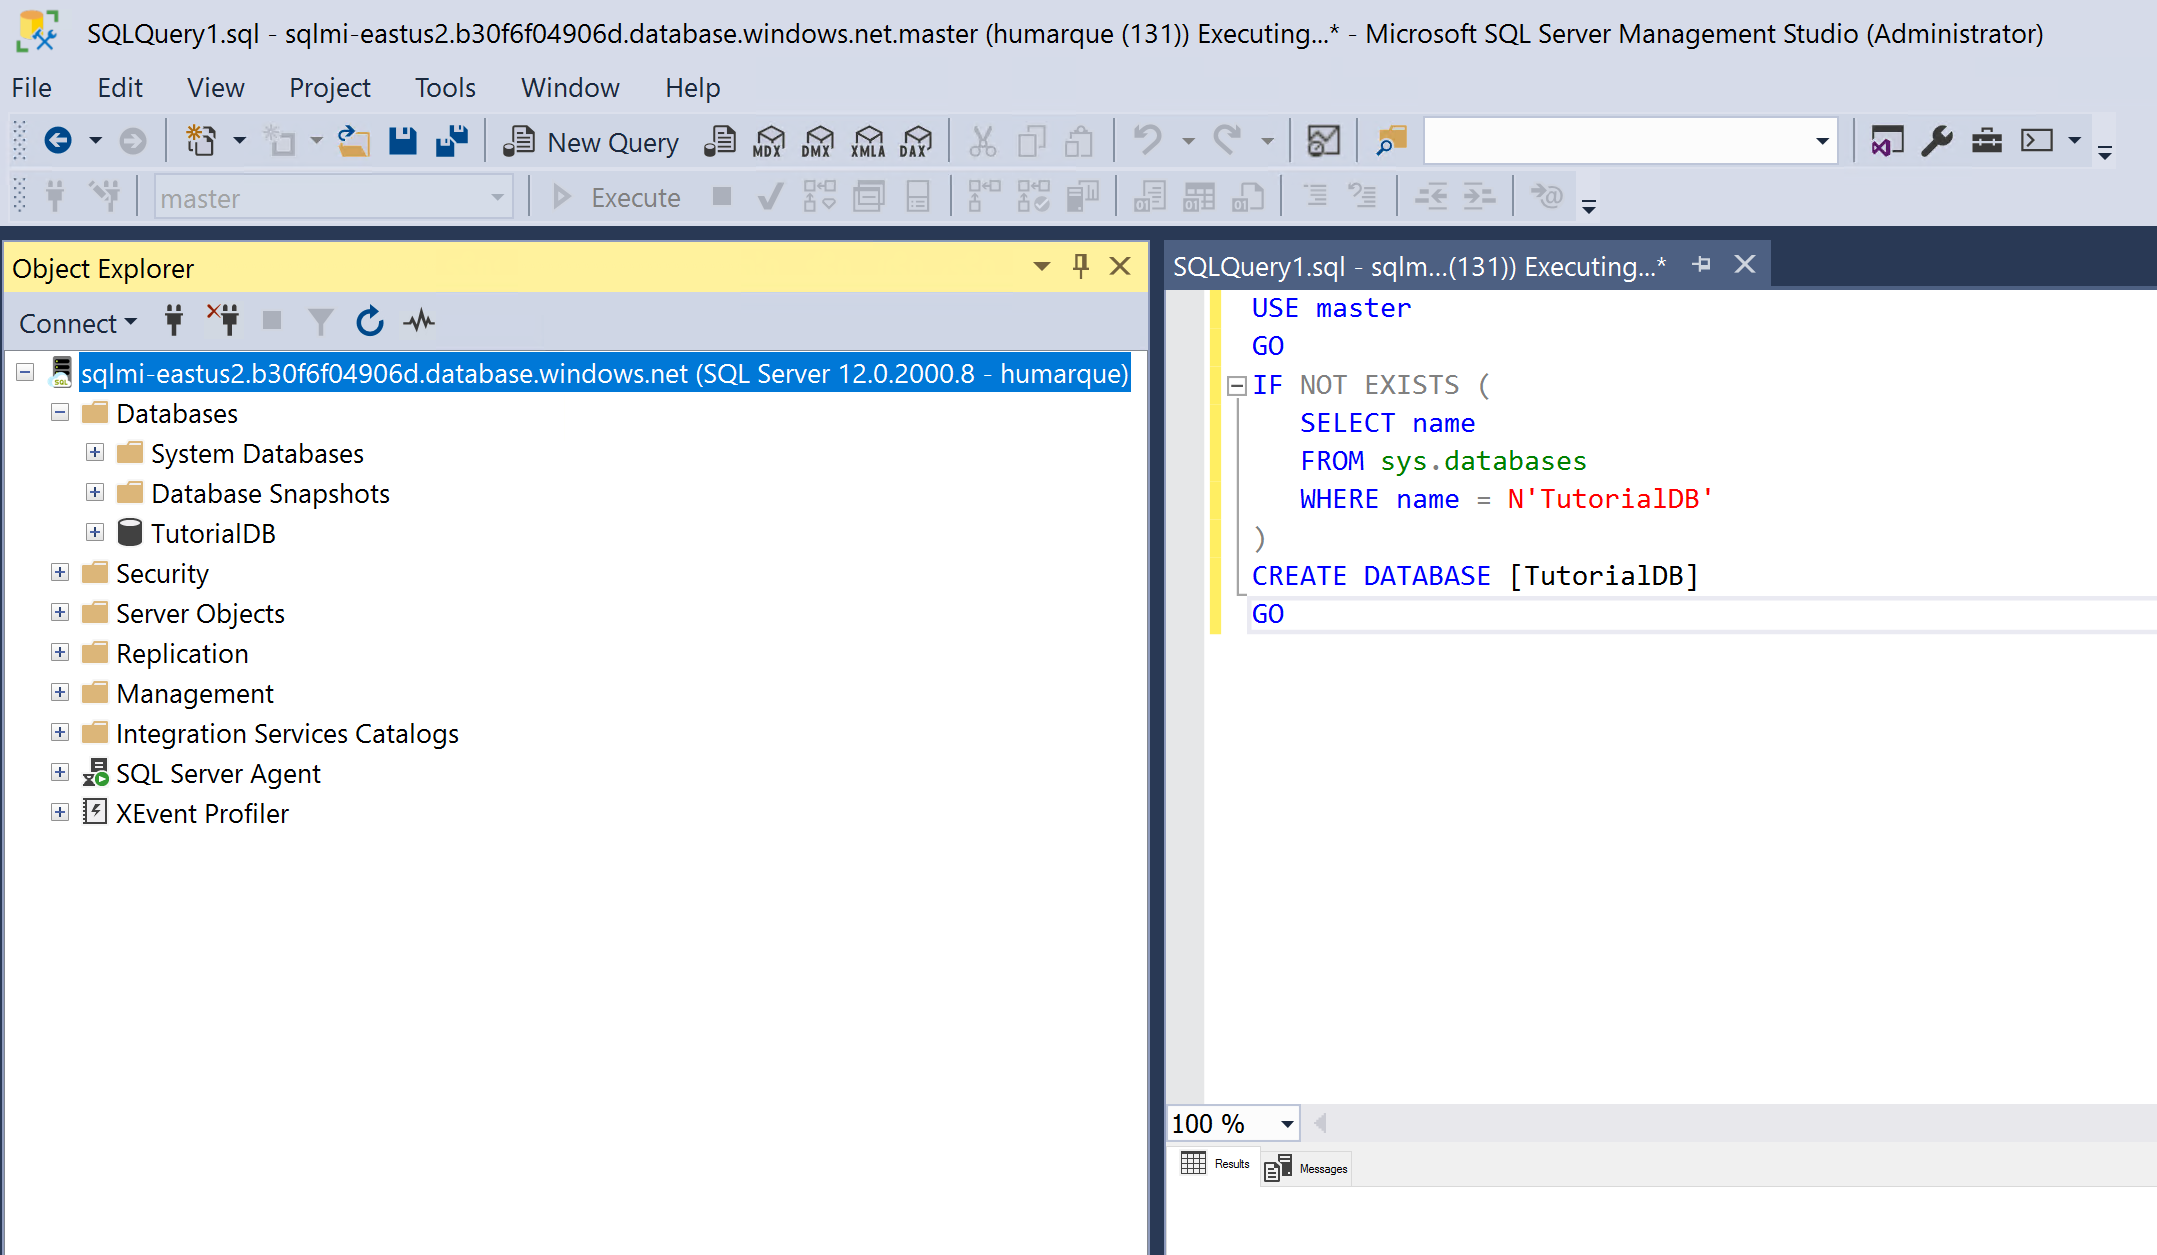Open the Tools menu

(x=445, y=88)
